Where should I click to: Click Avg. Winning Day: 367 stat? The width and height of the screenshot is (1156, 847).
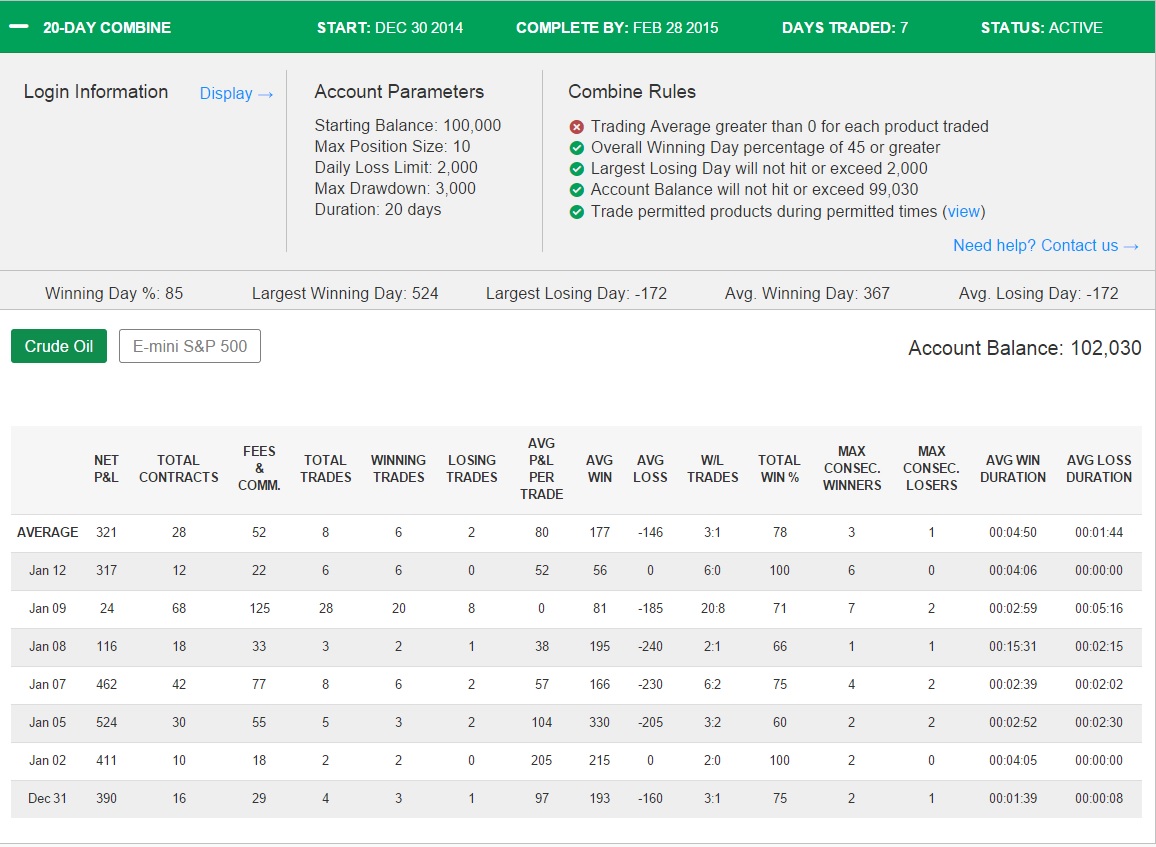click(807, 293)
